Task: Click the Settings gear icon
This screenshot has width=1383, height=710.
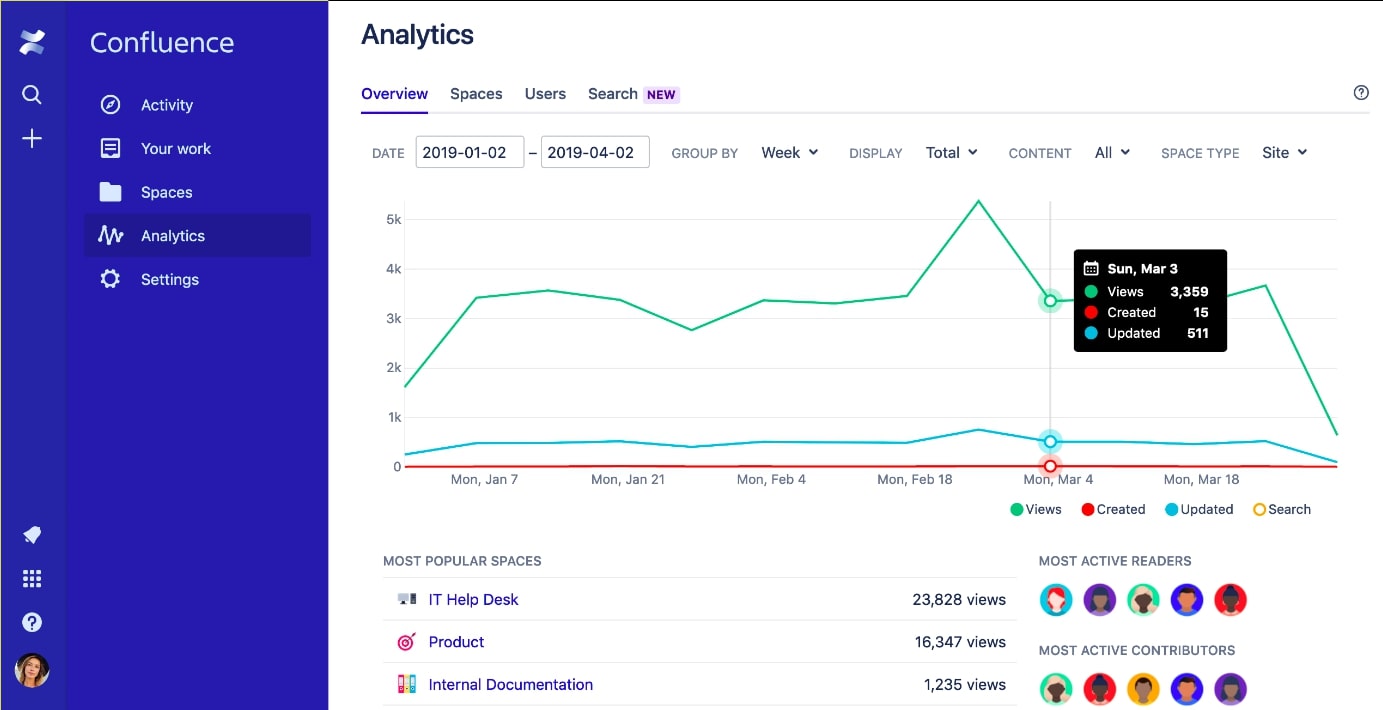Action: (111, 279)
